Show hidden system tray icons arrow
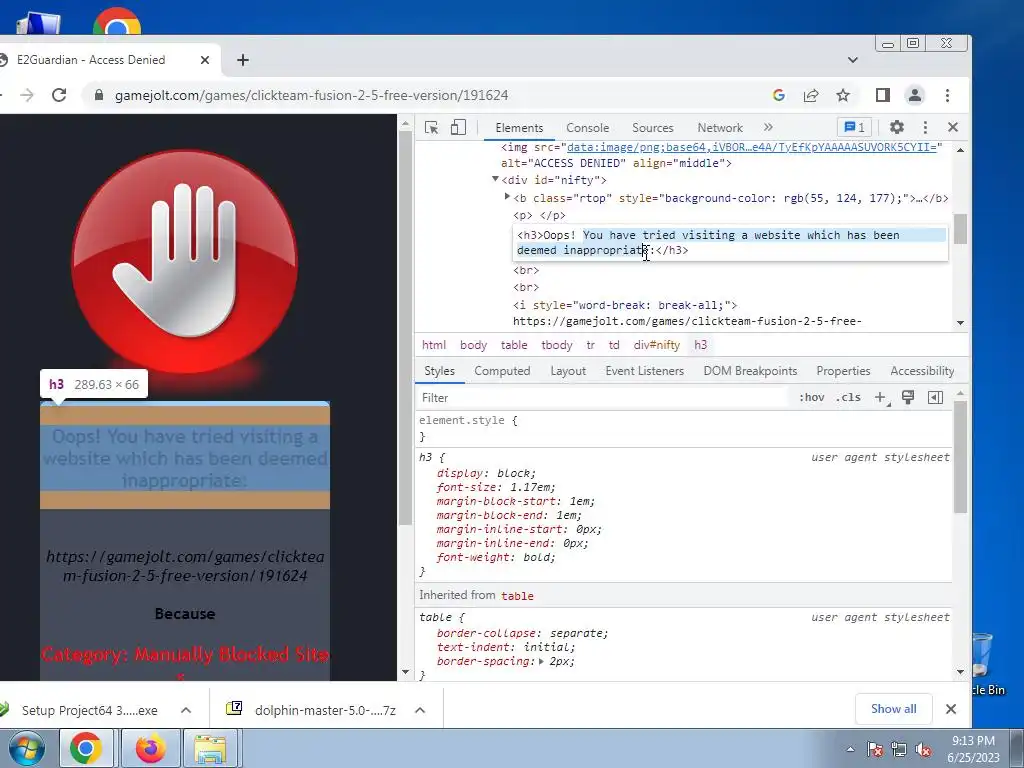The image size is (1024, 768). [x=850, y=749]
